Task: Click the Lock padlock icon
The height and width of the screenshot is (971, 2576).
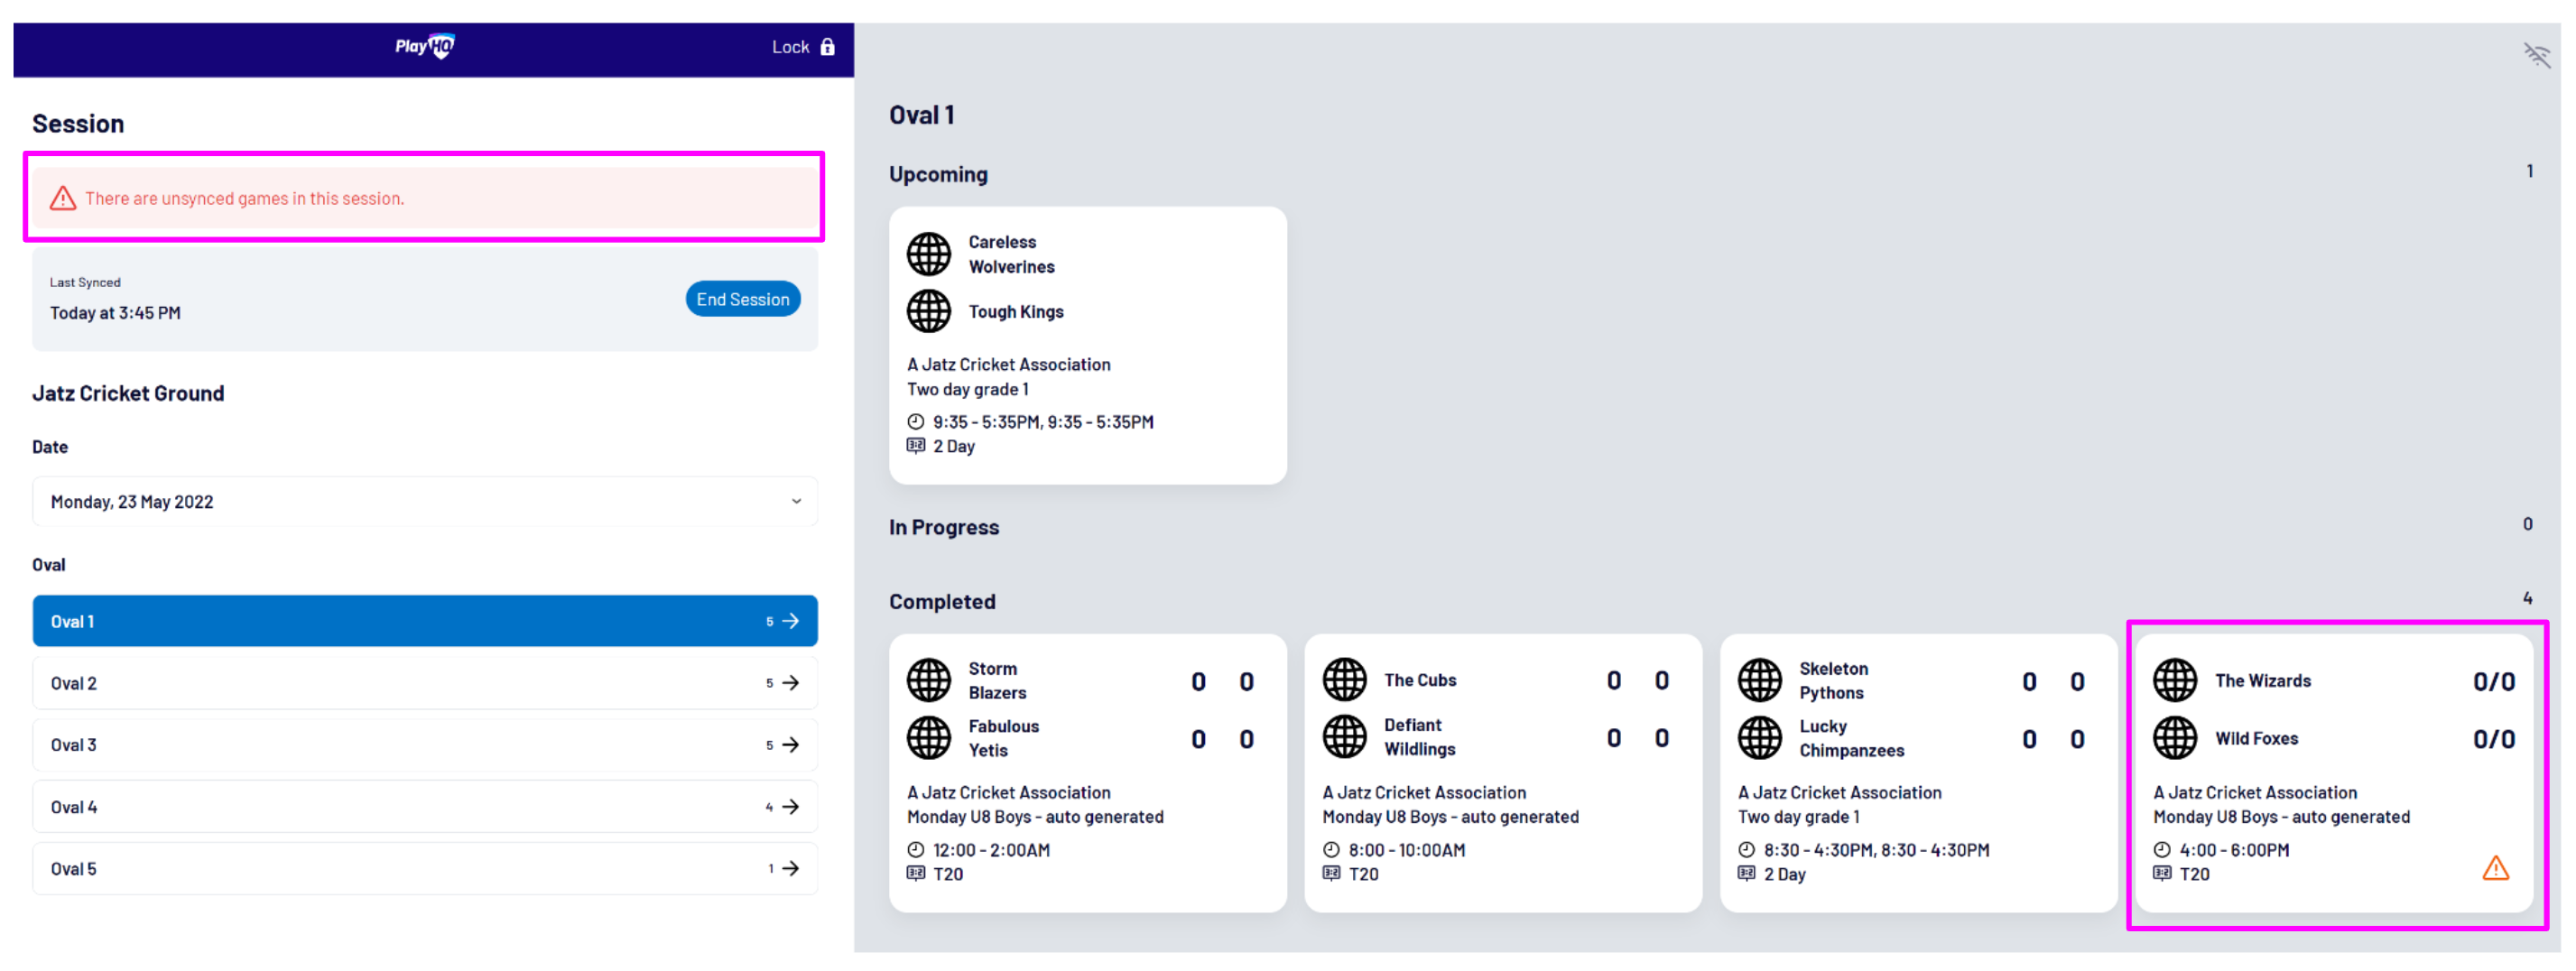Action: [828, 47]
